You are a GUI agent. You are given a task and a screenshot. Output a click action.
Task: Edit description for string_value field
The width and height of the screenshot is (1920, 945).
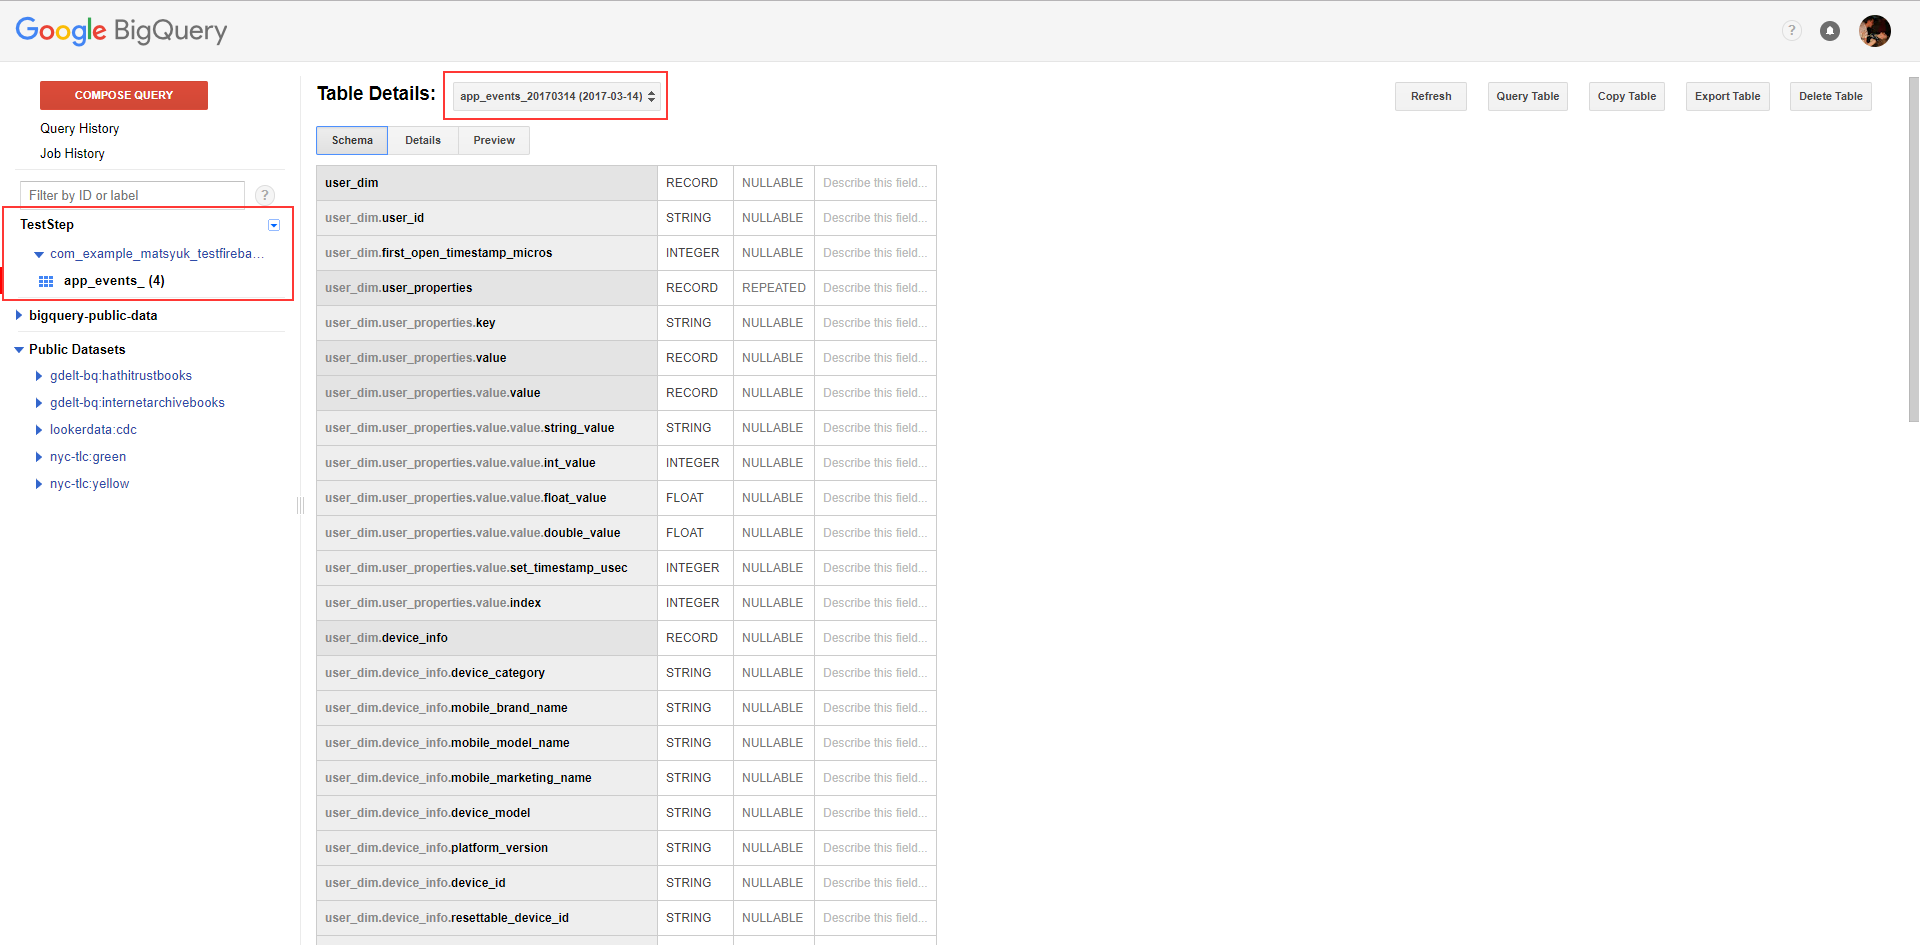[x=875, y=428]
